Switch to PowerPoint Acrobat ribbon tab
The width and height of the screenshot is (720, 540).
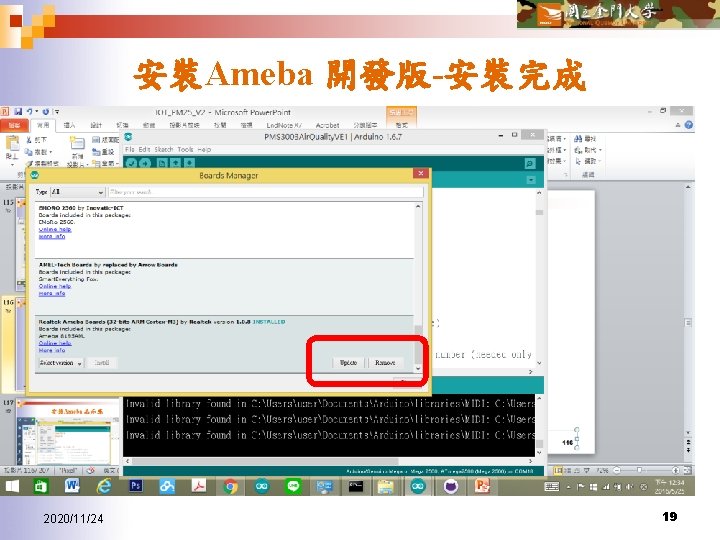[327, 125]
